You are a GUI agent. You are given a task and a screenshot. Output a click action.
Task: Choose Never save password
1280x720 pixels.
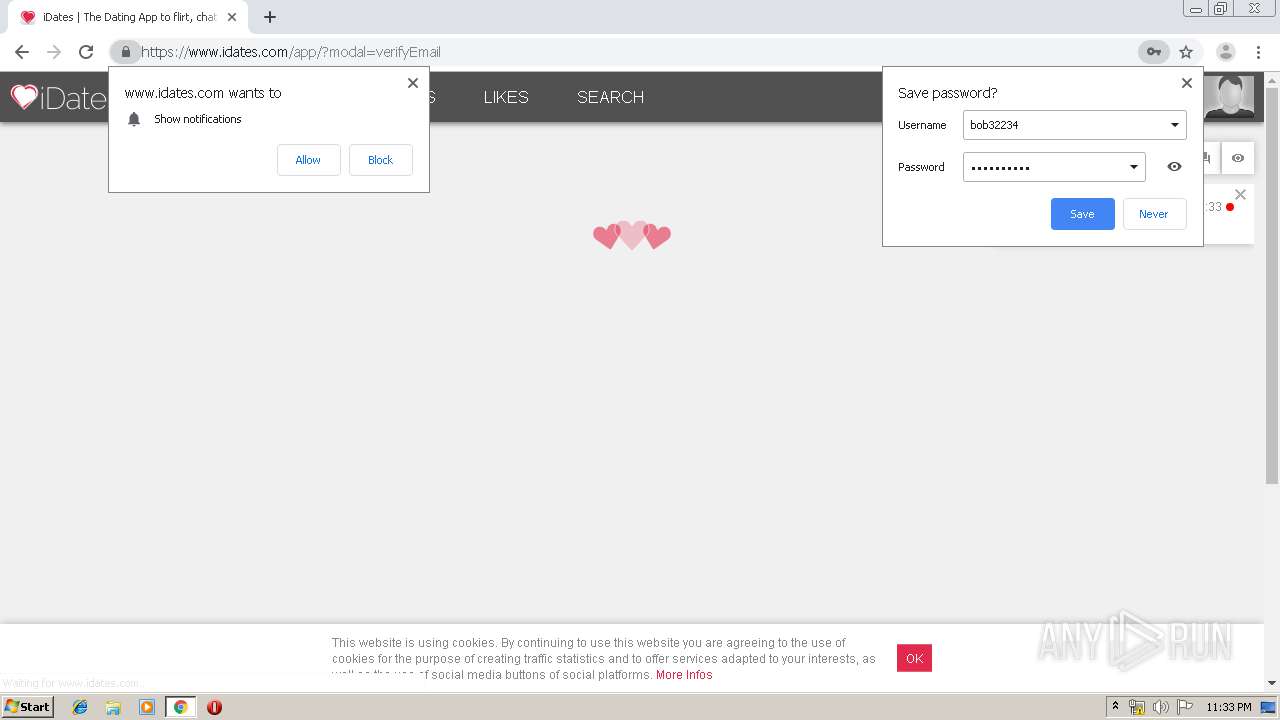click(1154, 214)
